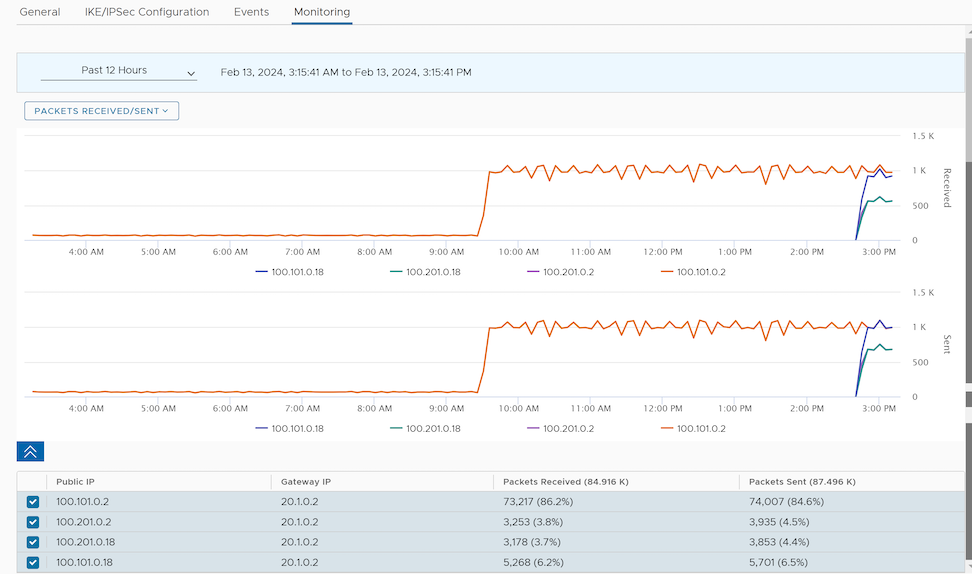This screenshot has height=574, width=972.
Task: Deselect the 100.101.0.18 row checkbox
Action: (x=33, y=562)
